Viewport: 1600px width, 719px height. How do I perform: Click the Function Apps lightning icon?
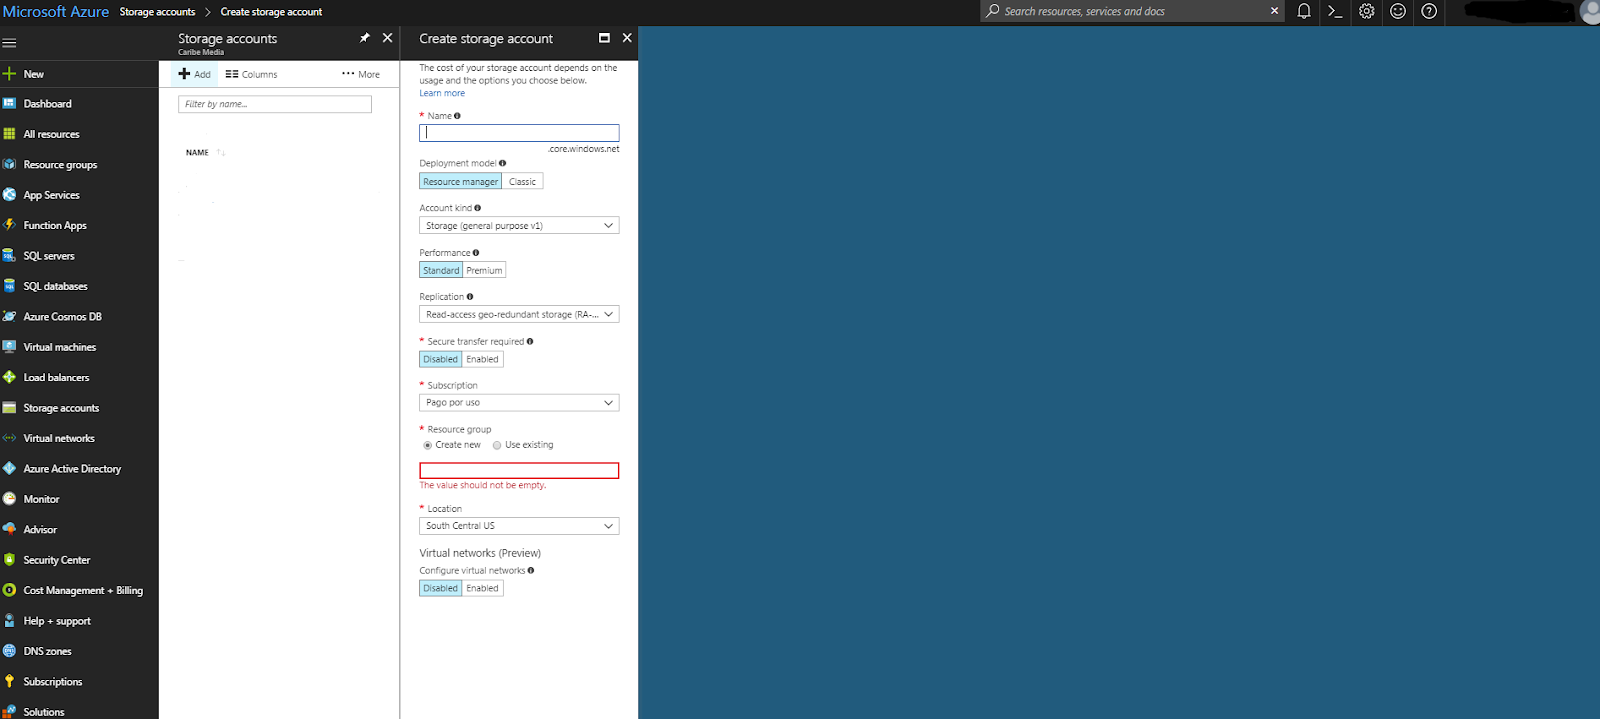point(9,225)
